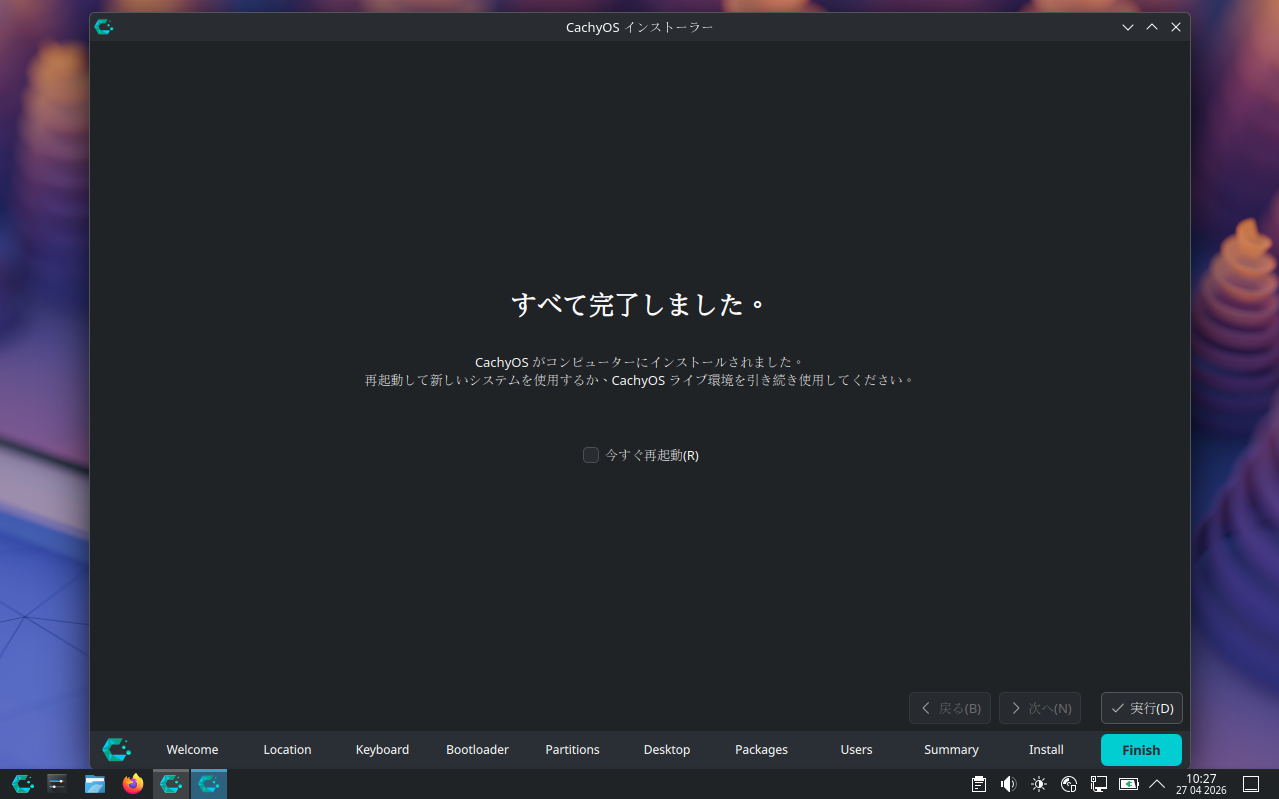Select the Welcome step tab
The height and width of the screenshot is (799, 1279).
pyautogui.click(x=192, y=750)
